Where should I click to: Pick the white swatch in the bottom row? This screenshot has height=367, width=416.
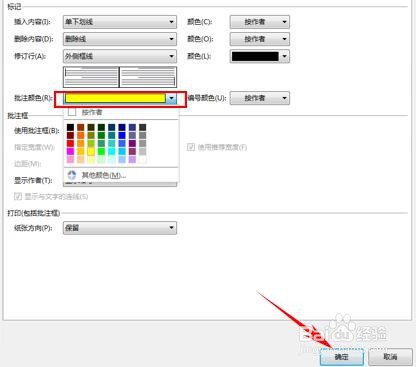pyautogui.click(x=143, y=159)
